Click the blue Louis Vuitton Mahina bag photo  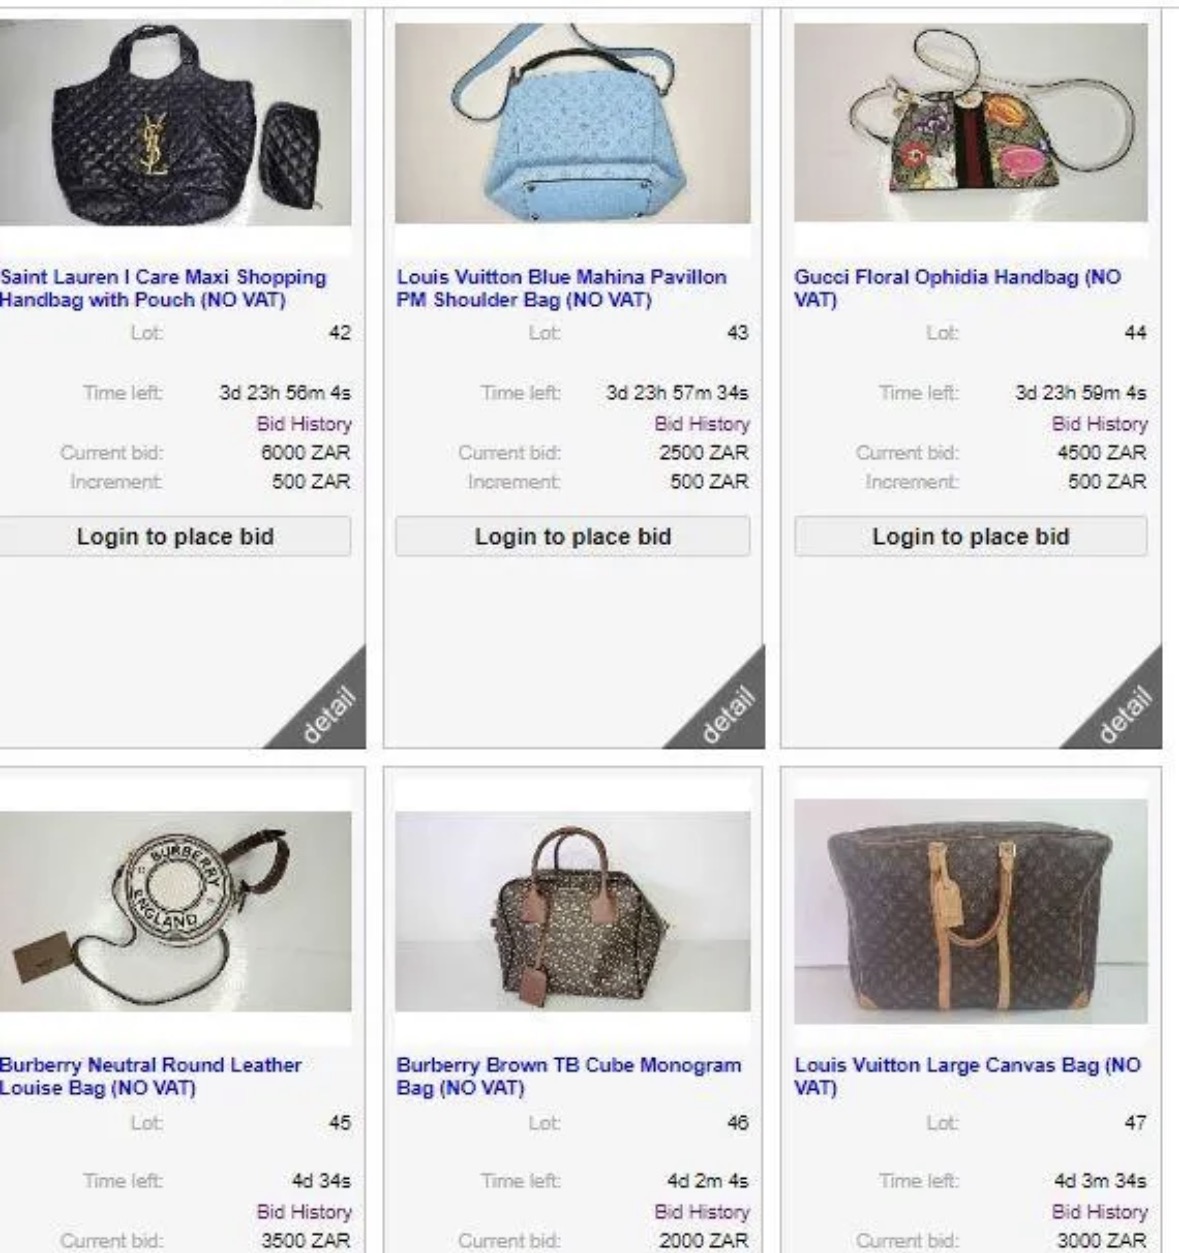(572, 123)
